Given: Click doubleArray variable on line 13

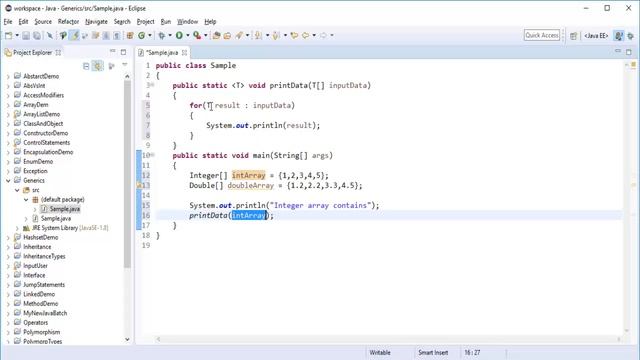Looking at the screenshot, I should [251, 186].
